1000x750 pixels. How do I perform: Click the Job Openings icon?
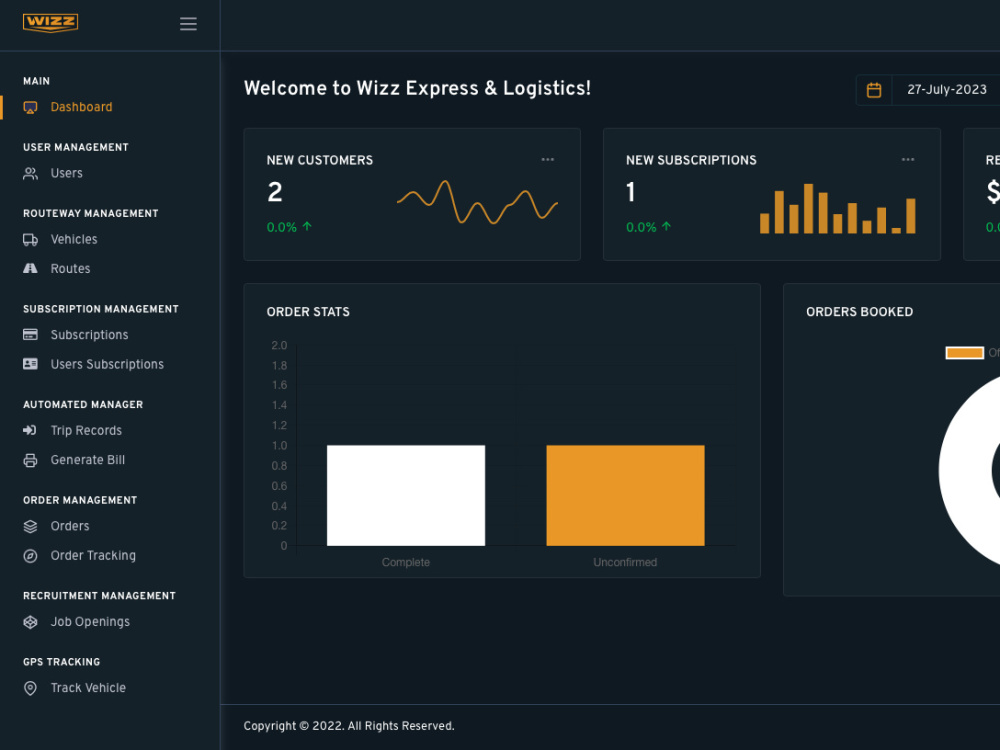(x=30, y=622)
